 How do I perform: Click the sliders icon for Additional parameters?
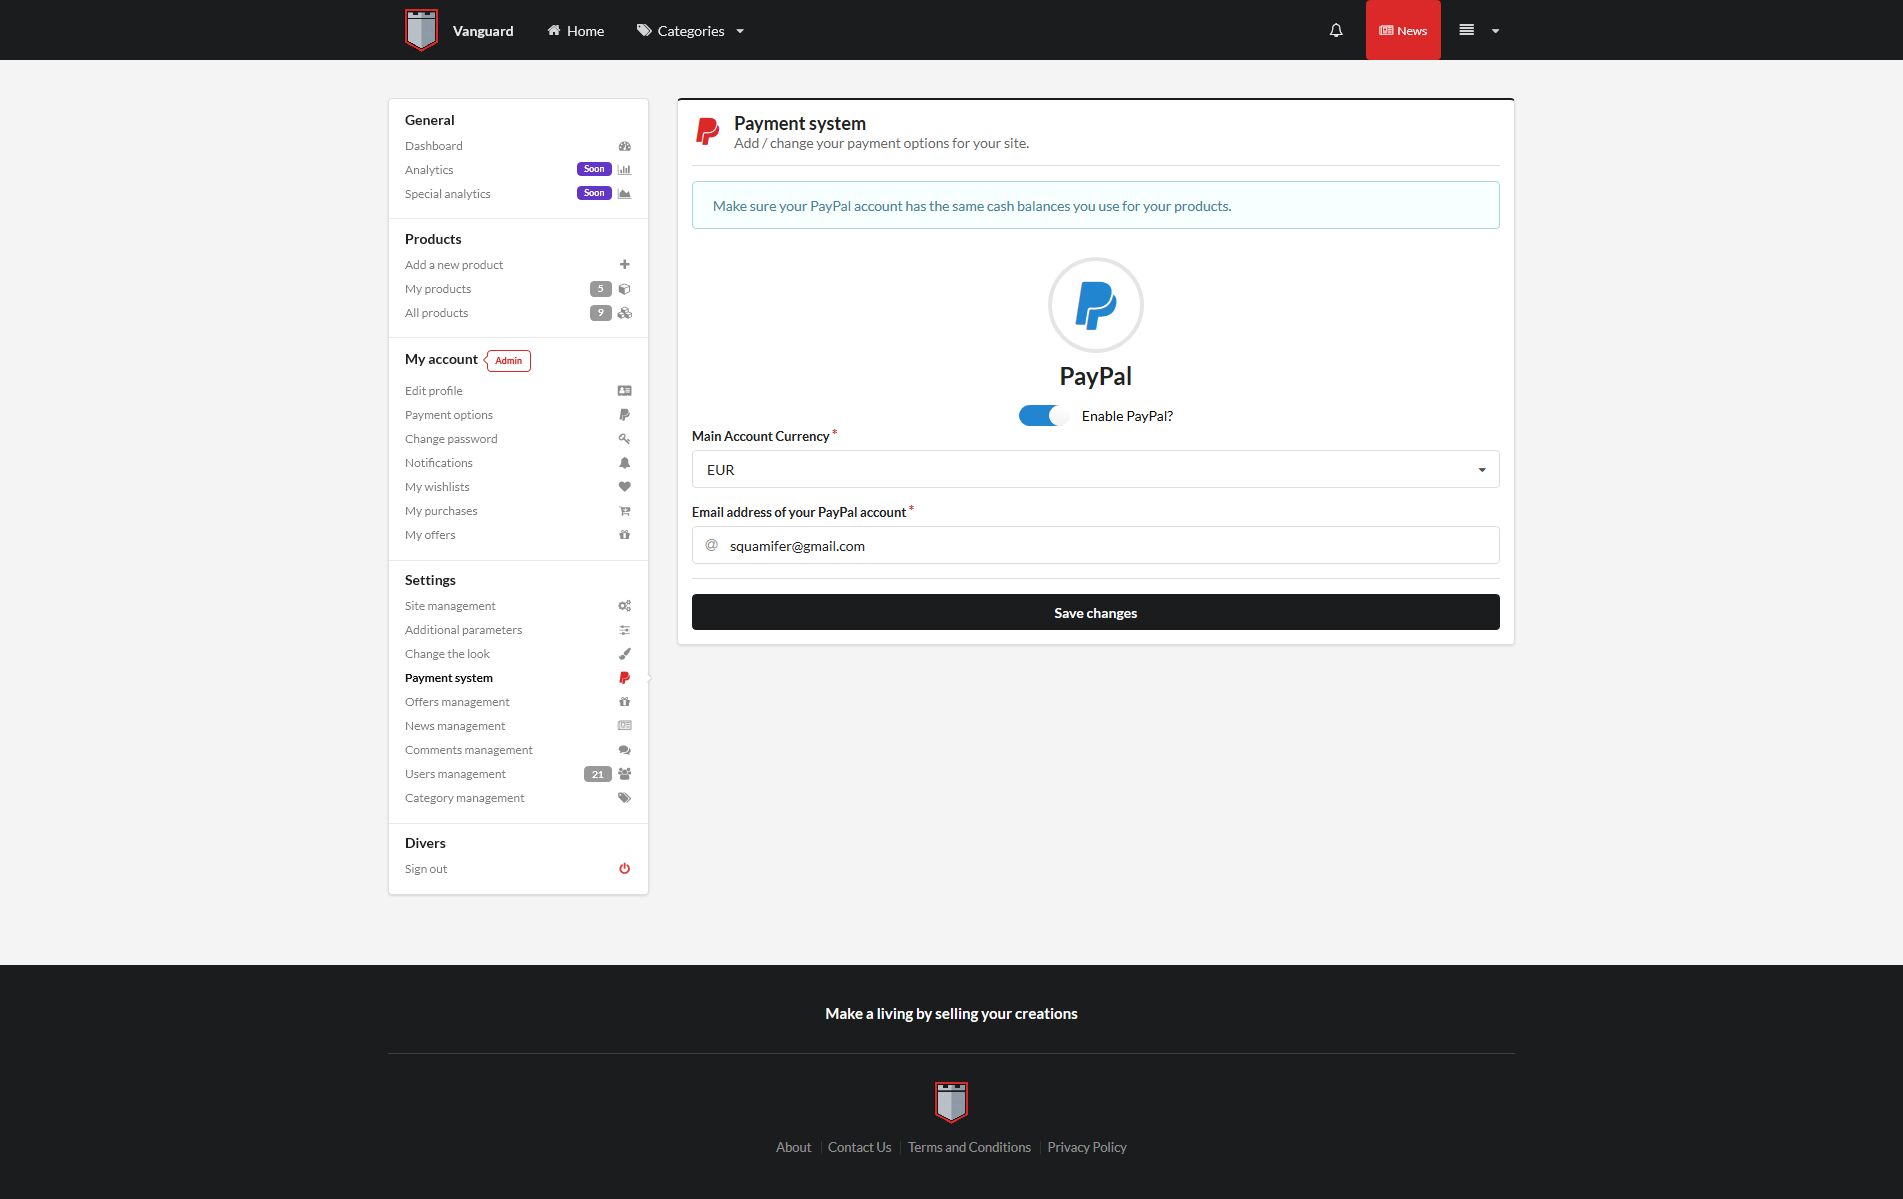624,630
